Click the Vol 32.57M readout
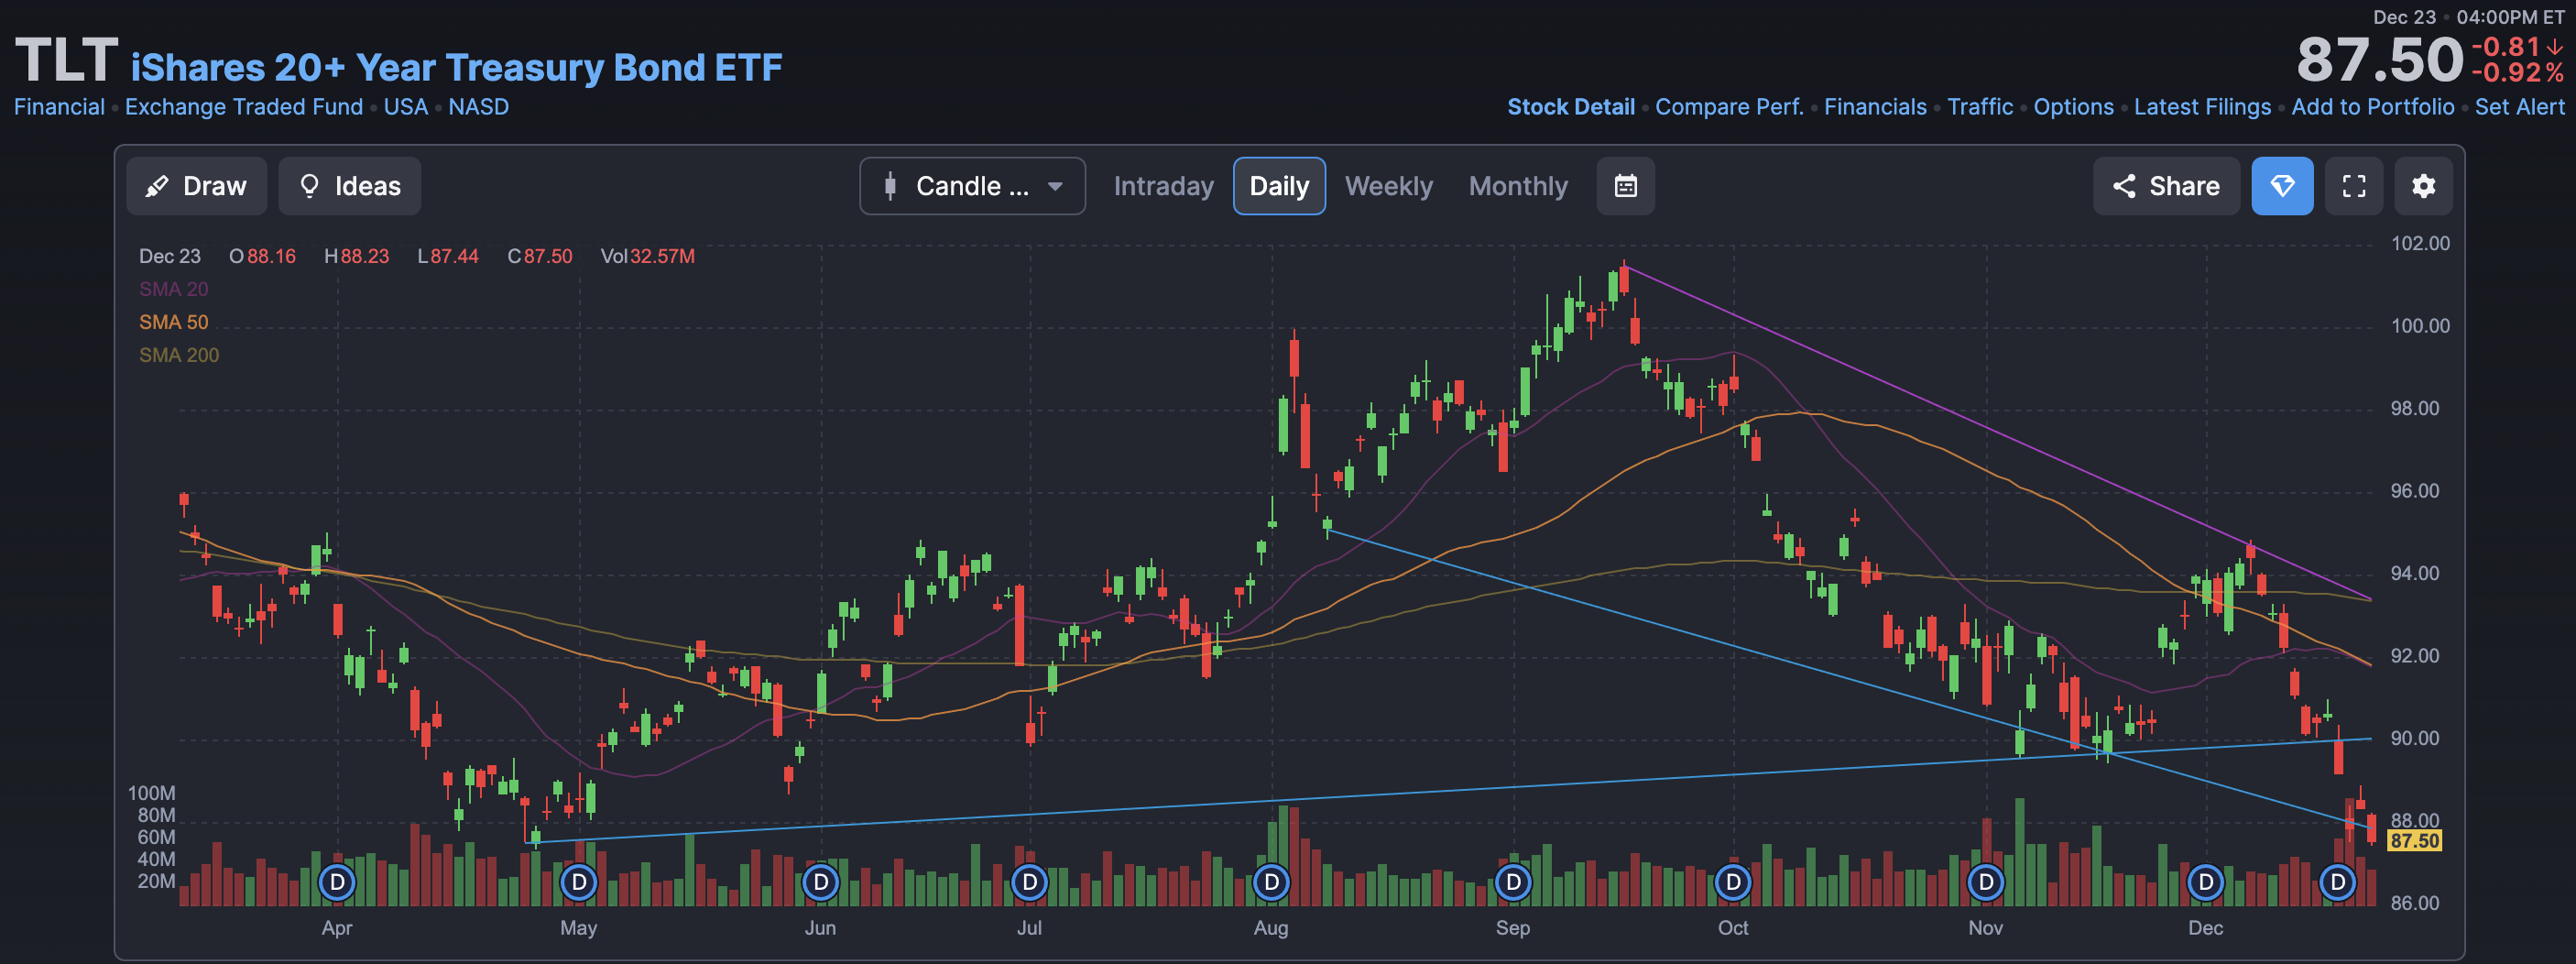Image resolution: width=2576 pixels, height=964 pixels. pos(647,256)
